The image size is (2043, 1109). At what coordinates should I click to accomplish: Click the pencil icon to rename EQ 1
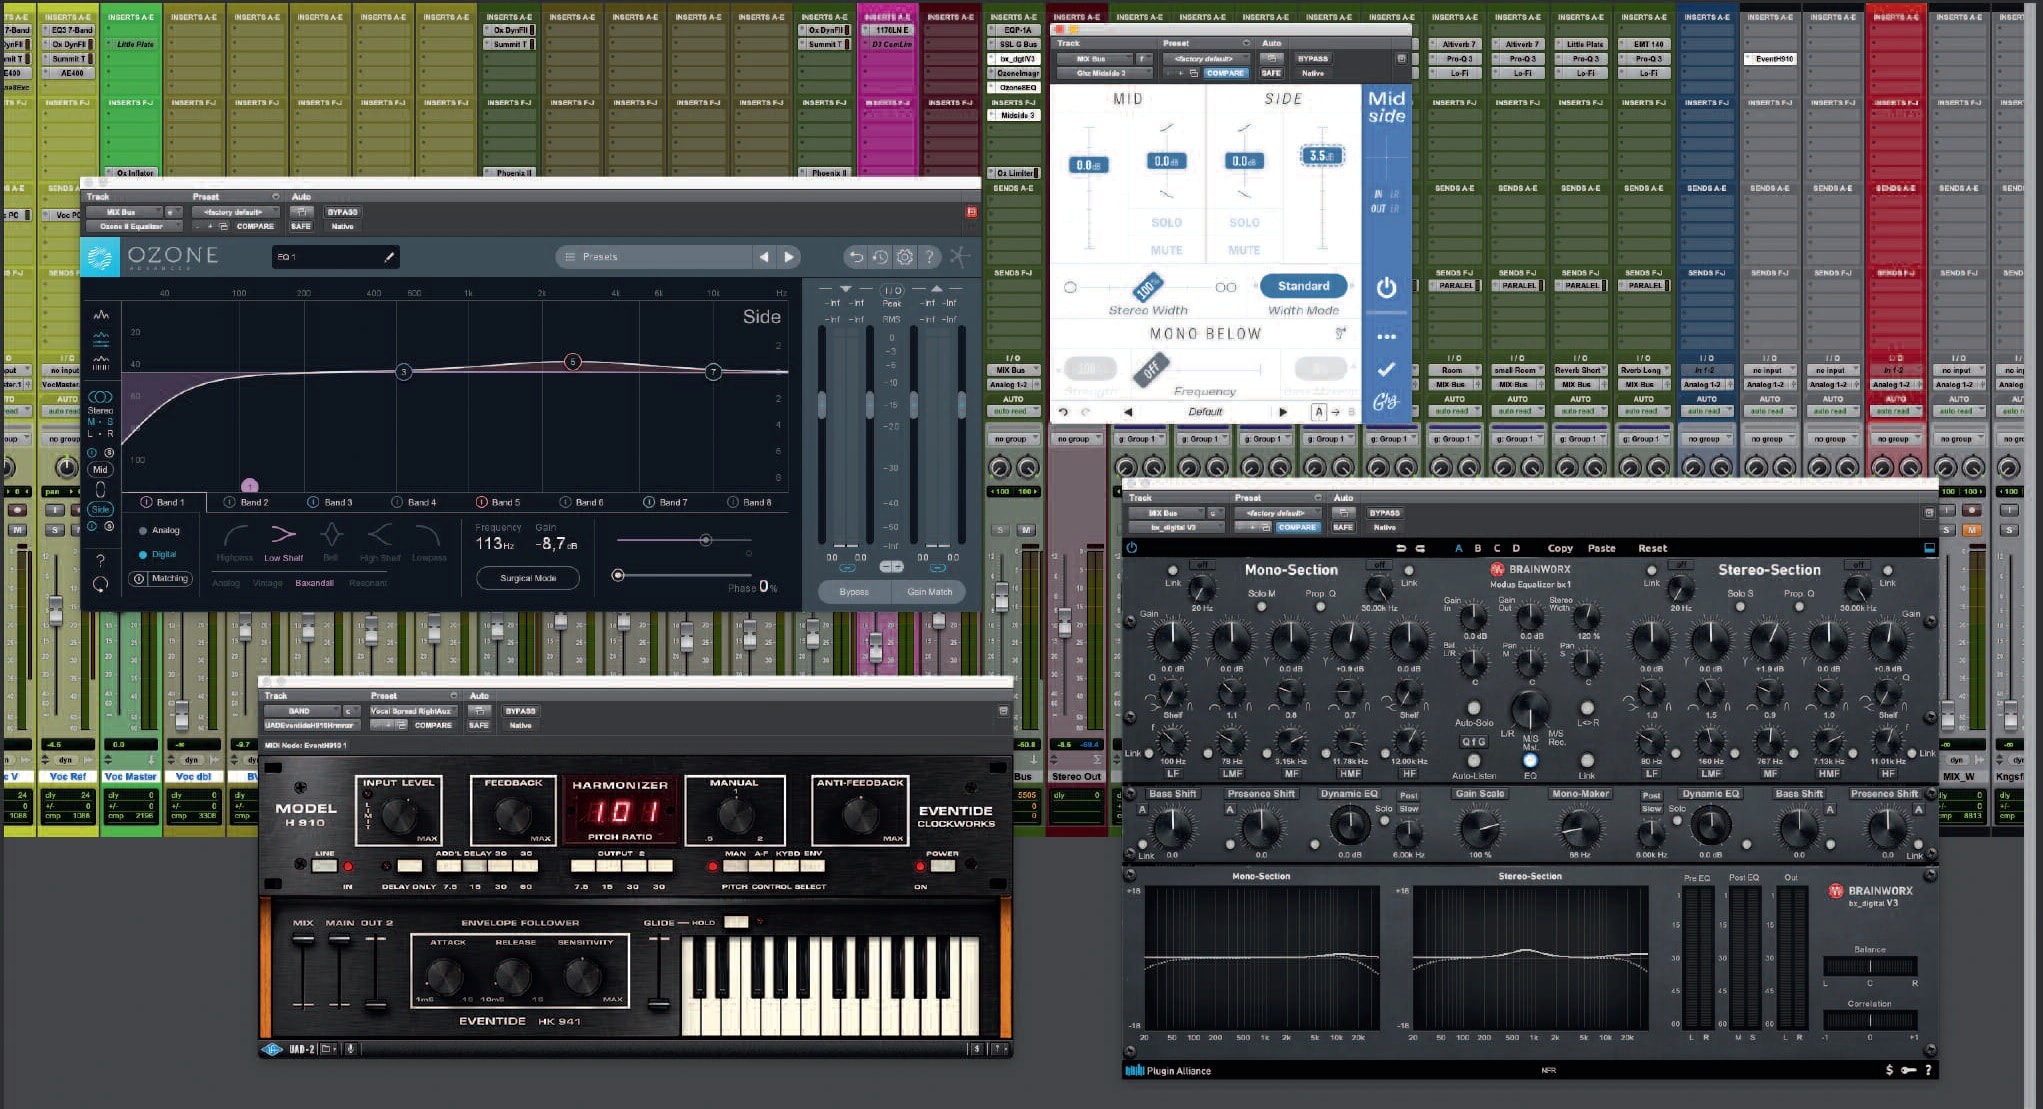390,257
